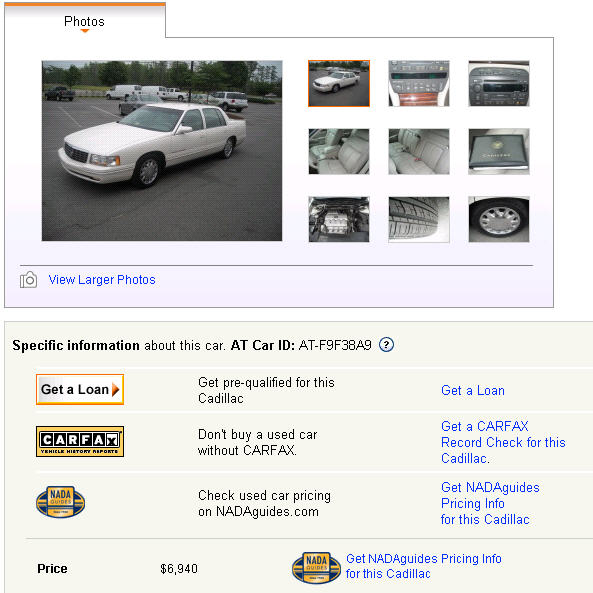Screen dimensions: 593x593
Task: Select the wood trim console controls thumbnail
Action: click(419, 83)
